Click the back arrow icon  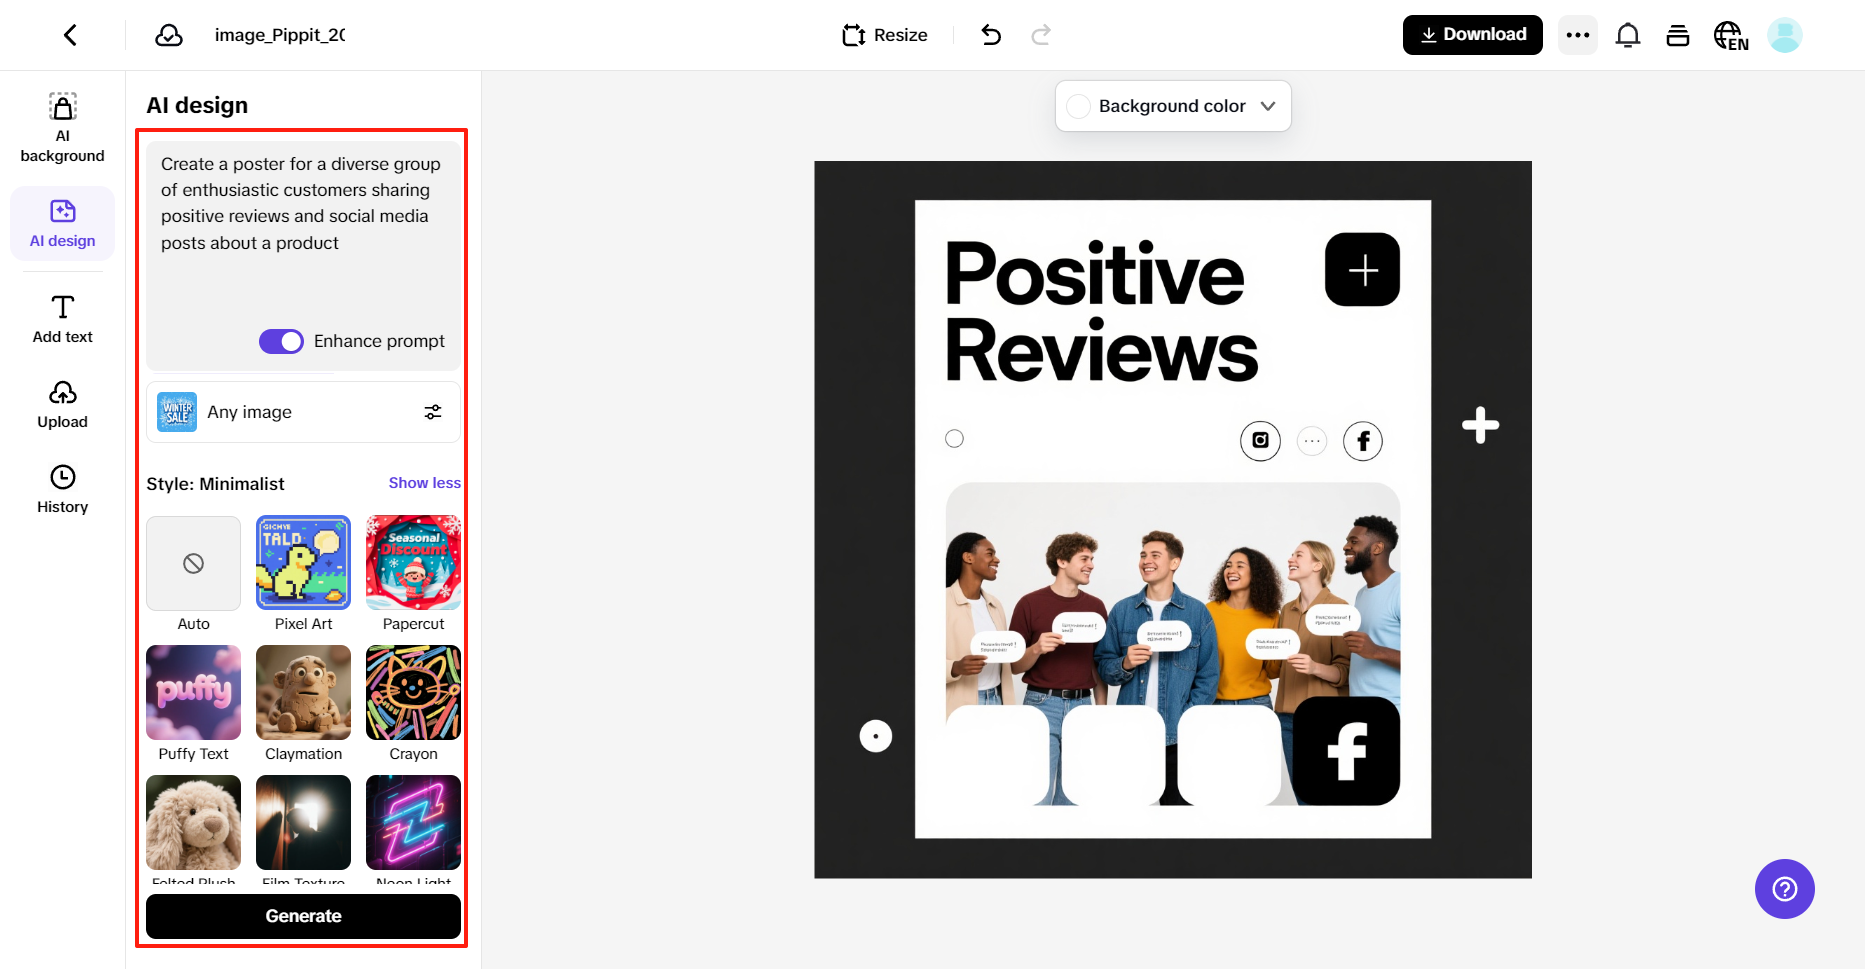tap(70, 35)
